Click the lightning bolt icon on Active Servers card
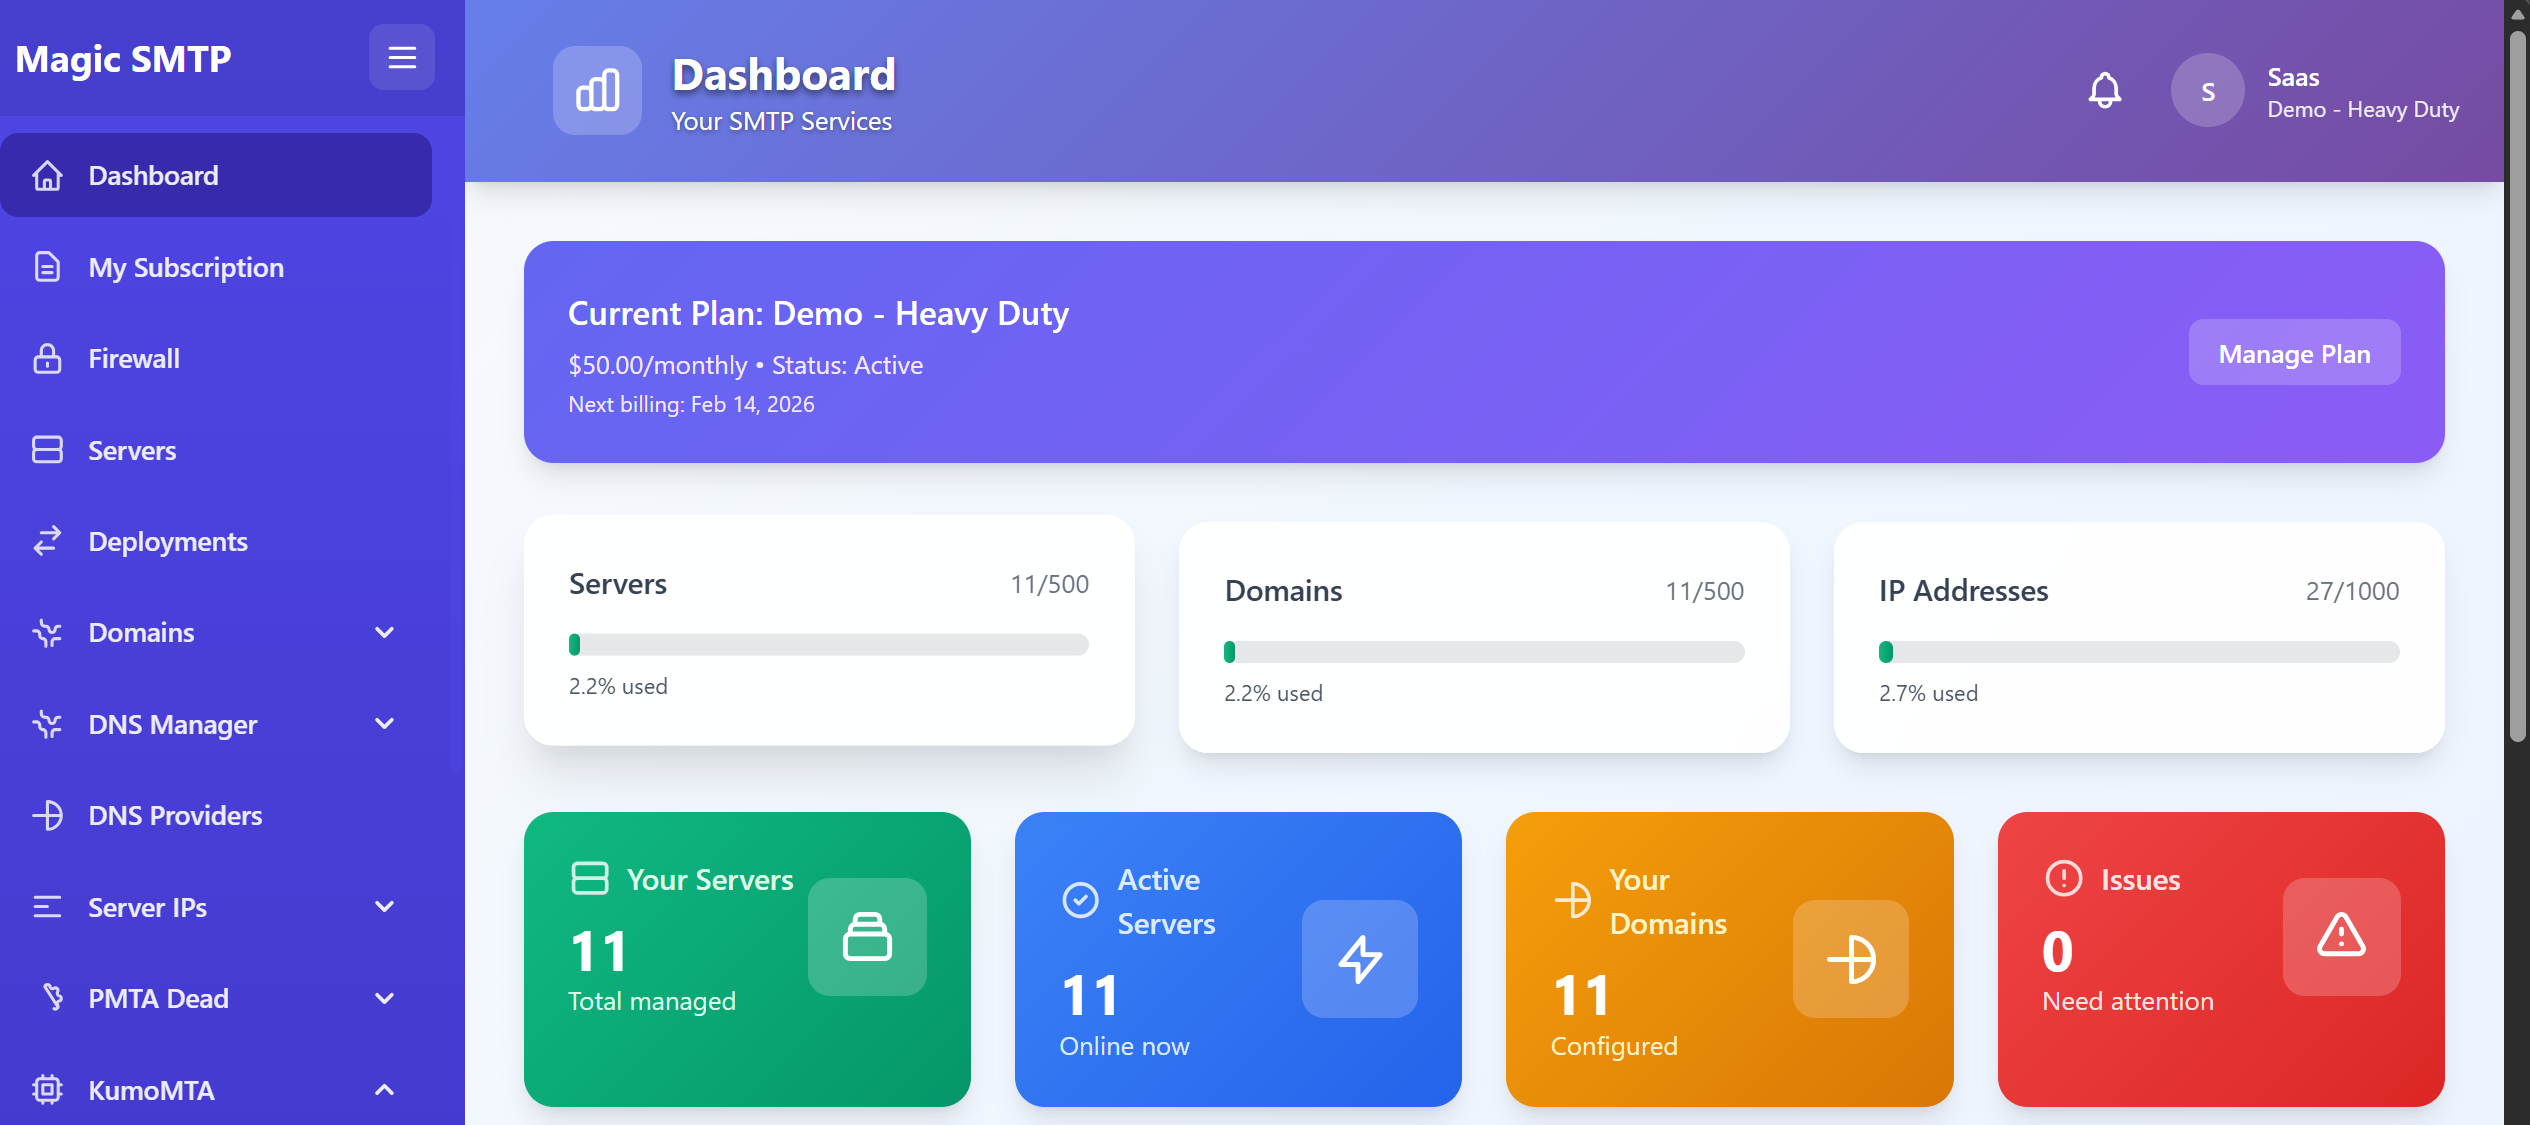Image resolution: width=2530 pixels, height=1125 pixels. [1360, 959]
